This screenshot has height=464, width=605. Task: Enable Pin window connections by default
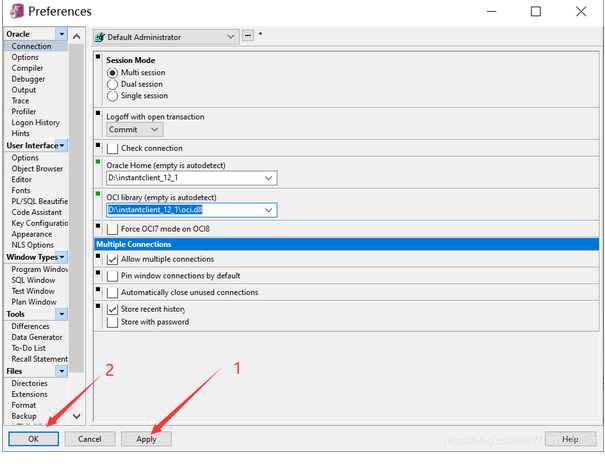[112, 276]
